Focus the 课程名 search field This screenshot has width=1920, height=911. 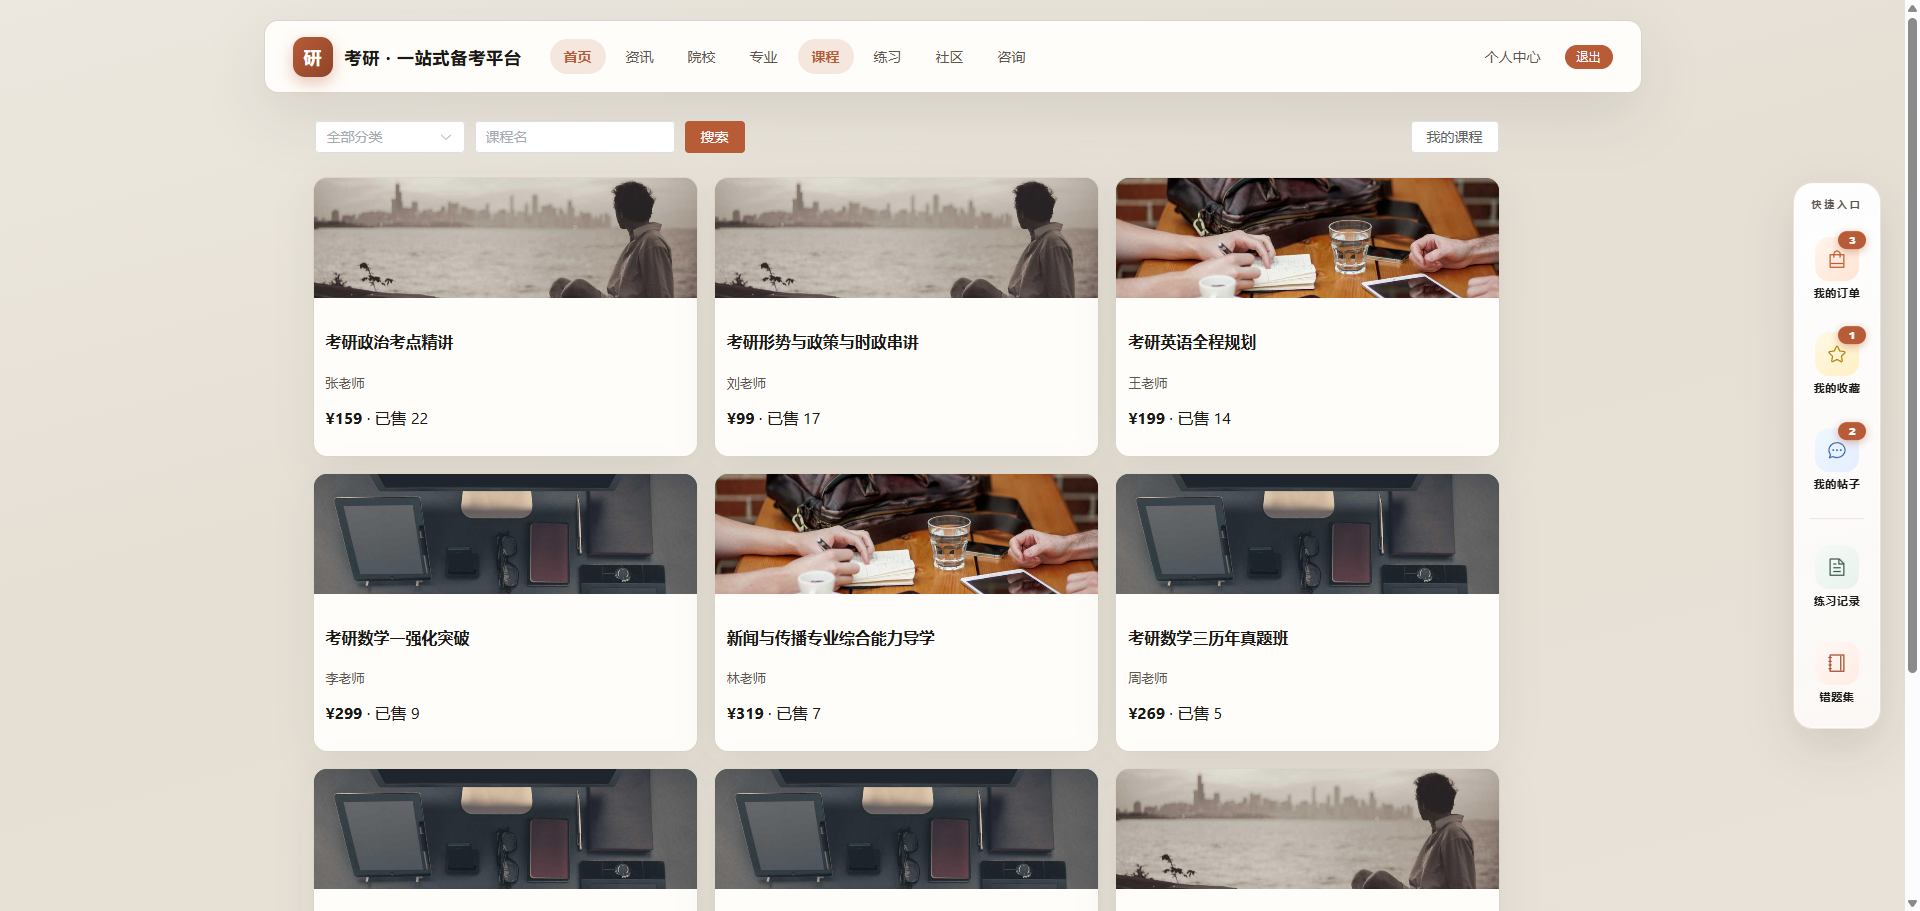coord(575,137)
